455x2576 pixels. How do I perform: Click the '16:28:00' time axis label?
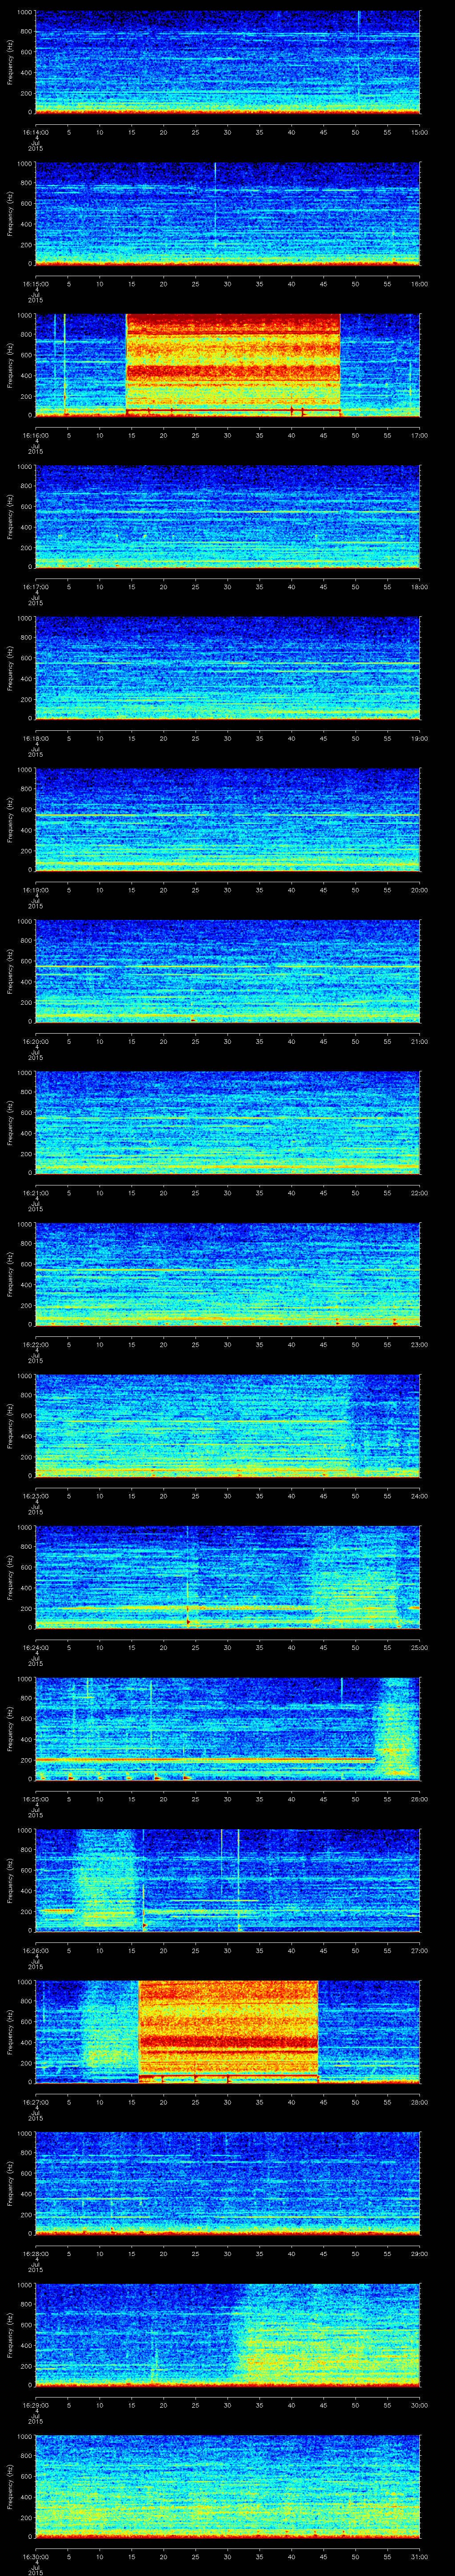click(x=35, y=2254)
